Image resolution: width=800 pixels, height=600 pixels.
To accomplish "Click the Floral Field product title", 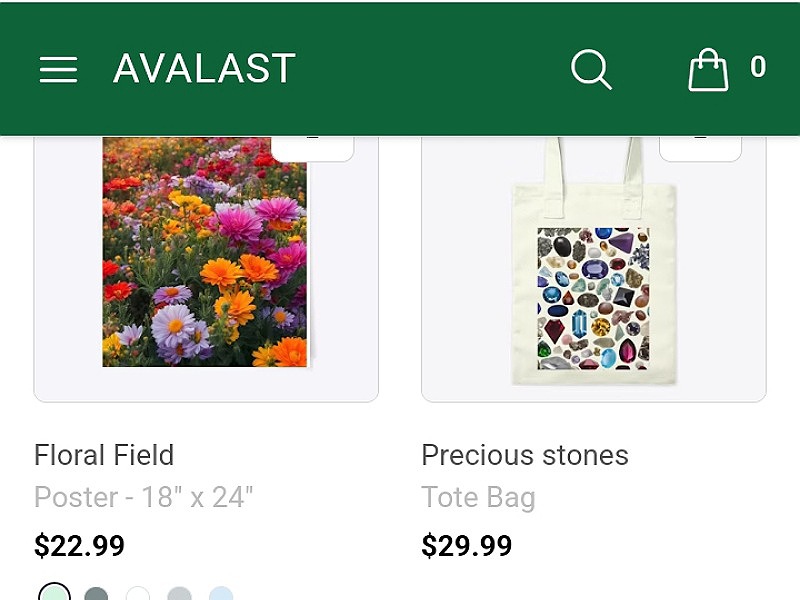I will pos(104,455).
